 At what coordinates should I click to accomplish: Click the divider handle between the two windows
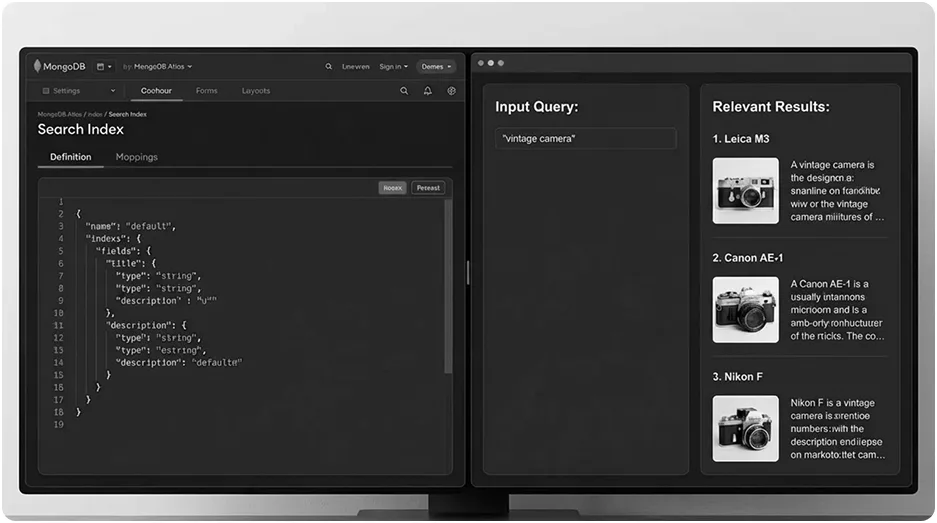coord(468,273)
